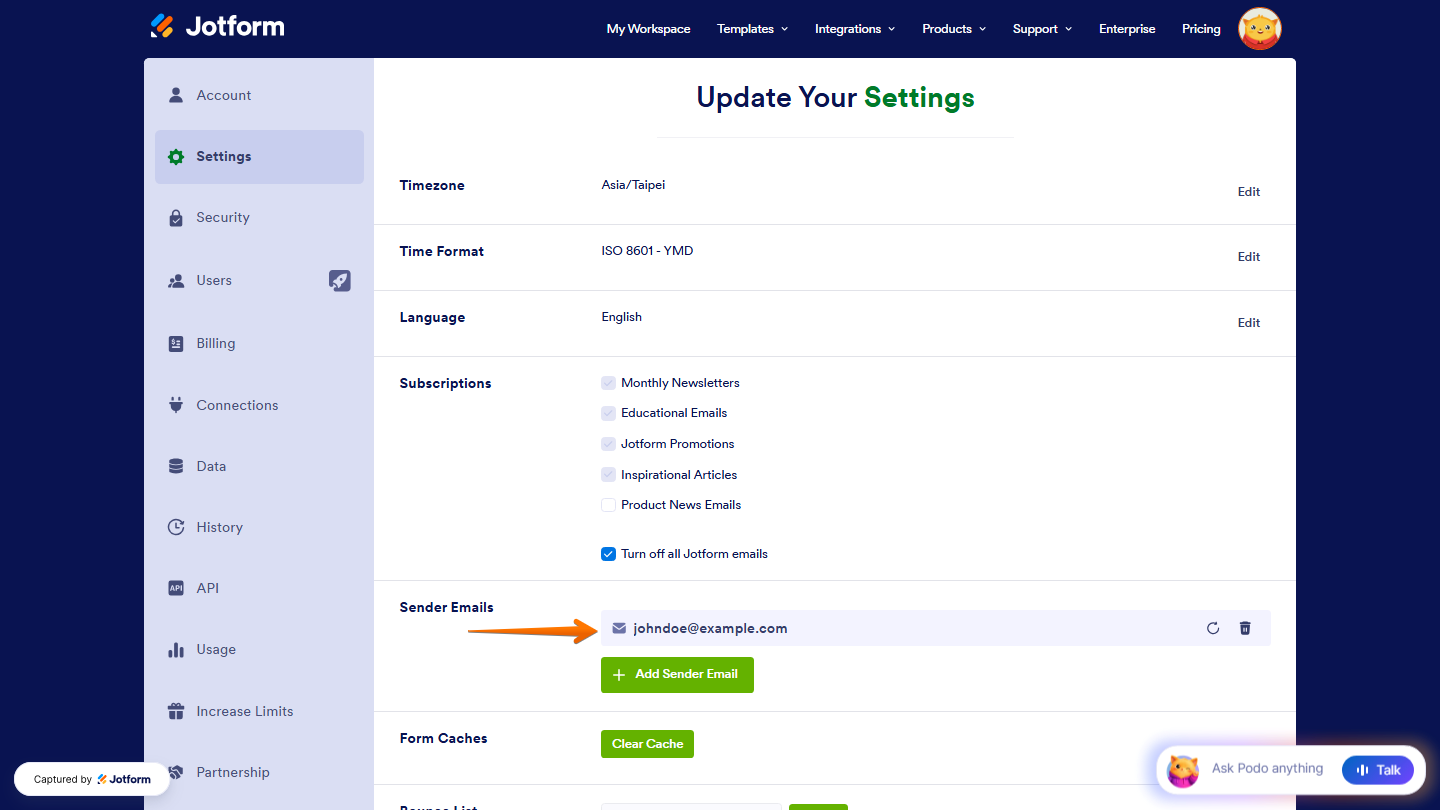The width and height of the screenshot is (1440, 810).
Task: Click the Ask Podo anything input
Action: [x=1267, y=769]
